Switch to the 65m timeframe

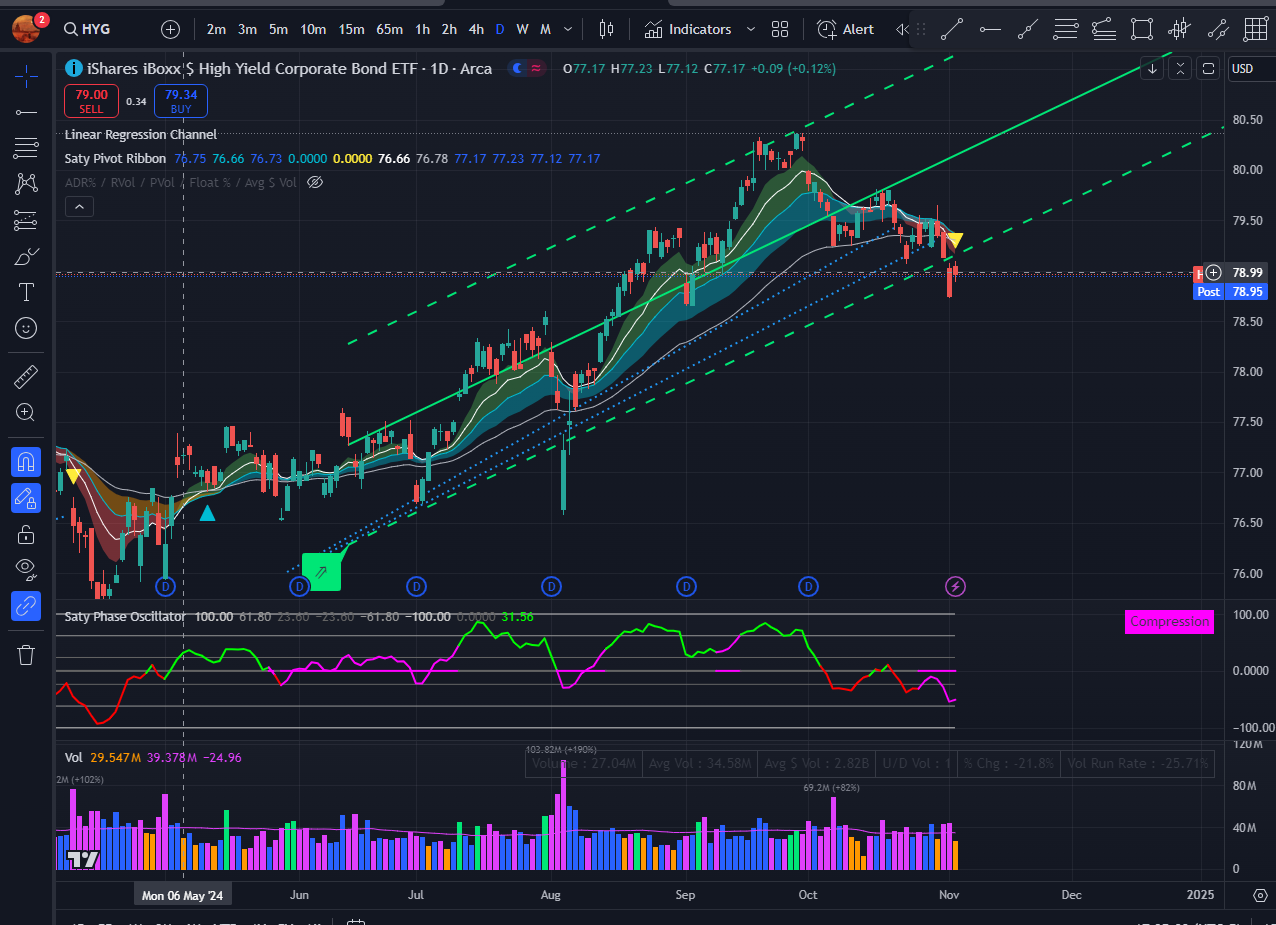[x=390, y=29]
